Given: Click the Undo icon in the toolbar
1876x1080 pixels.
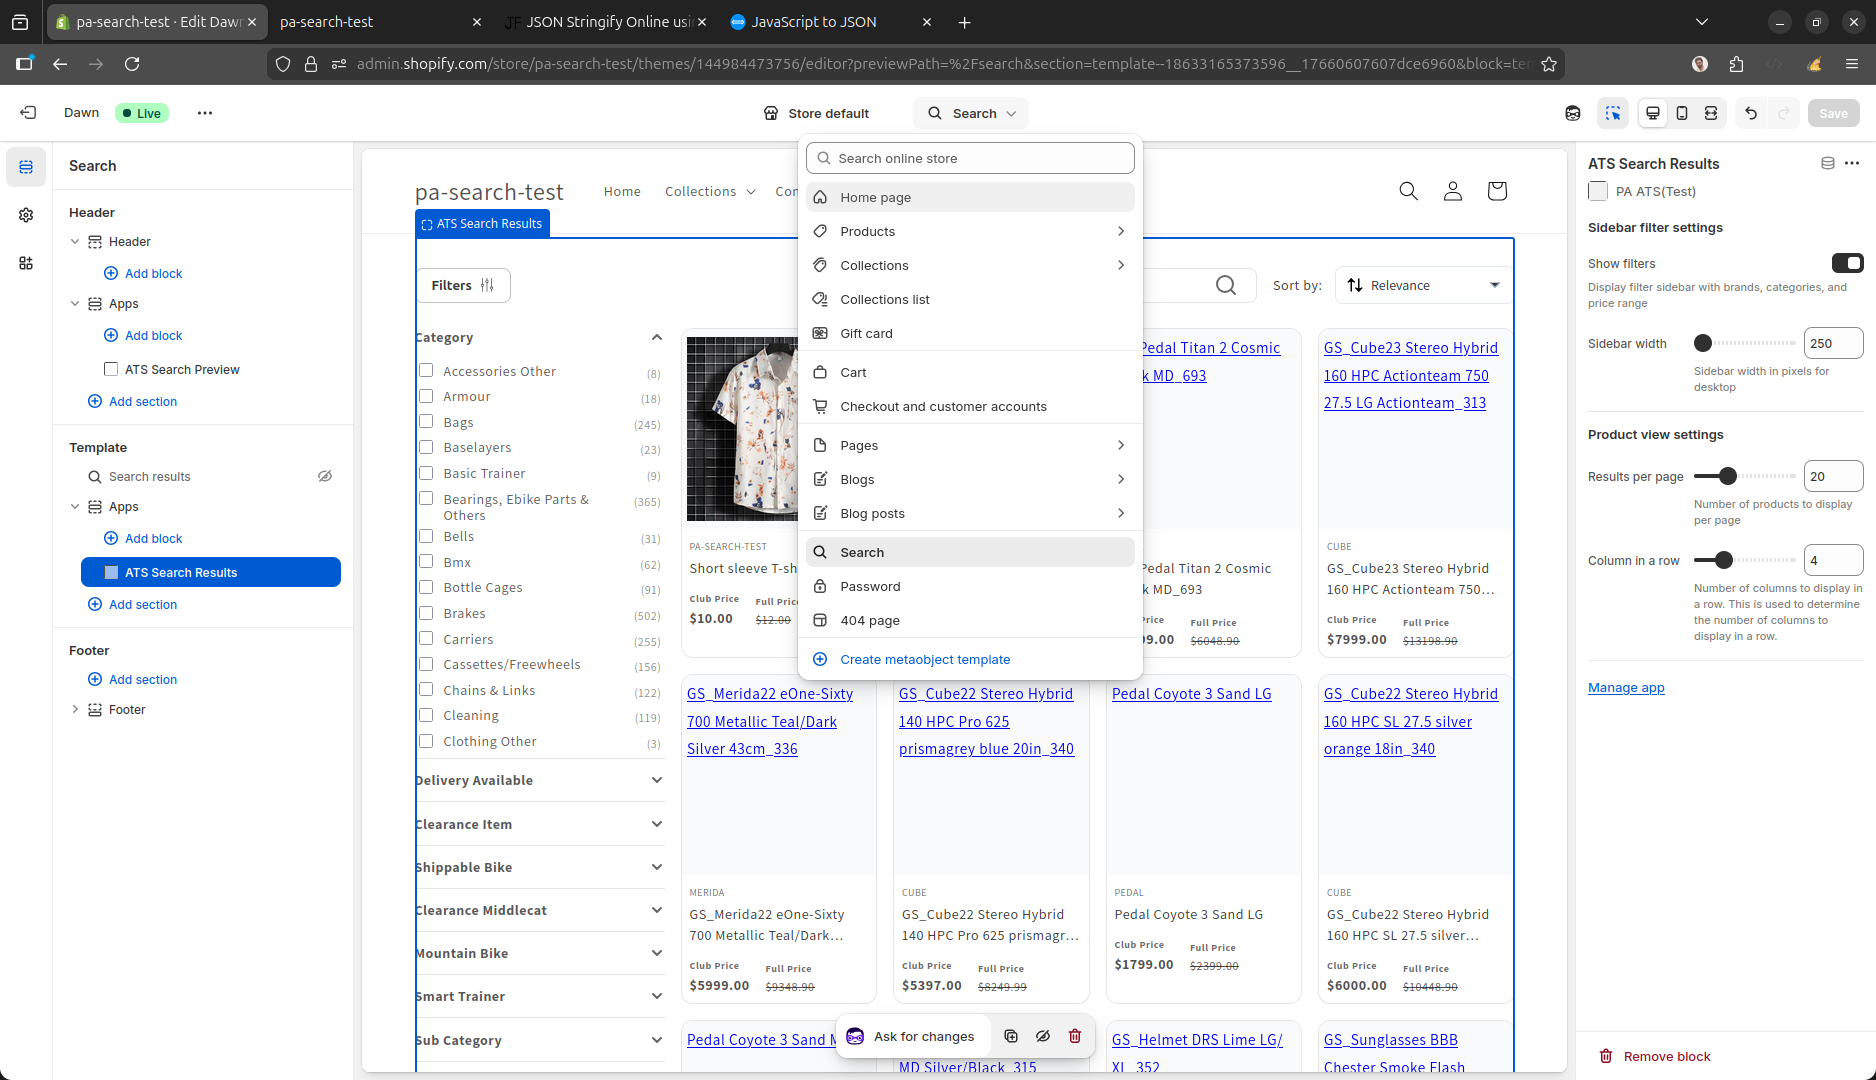Looking at the screenshot, I should pos(1750,113).
